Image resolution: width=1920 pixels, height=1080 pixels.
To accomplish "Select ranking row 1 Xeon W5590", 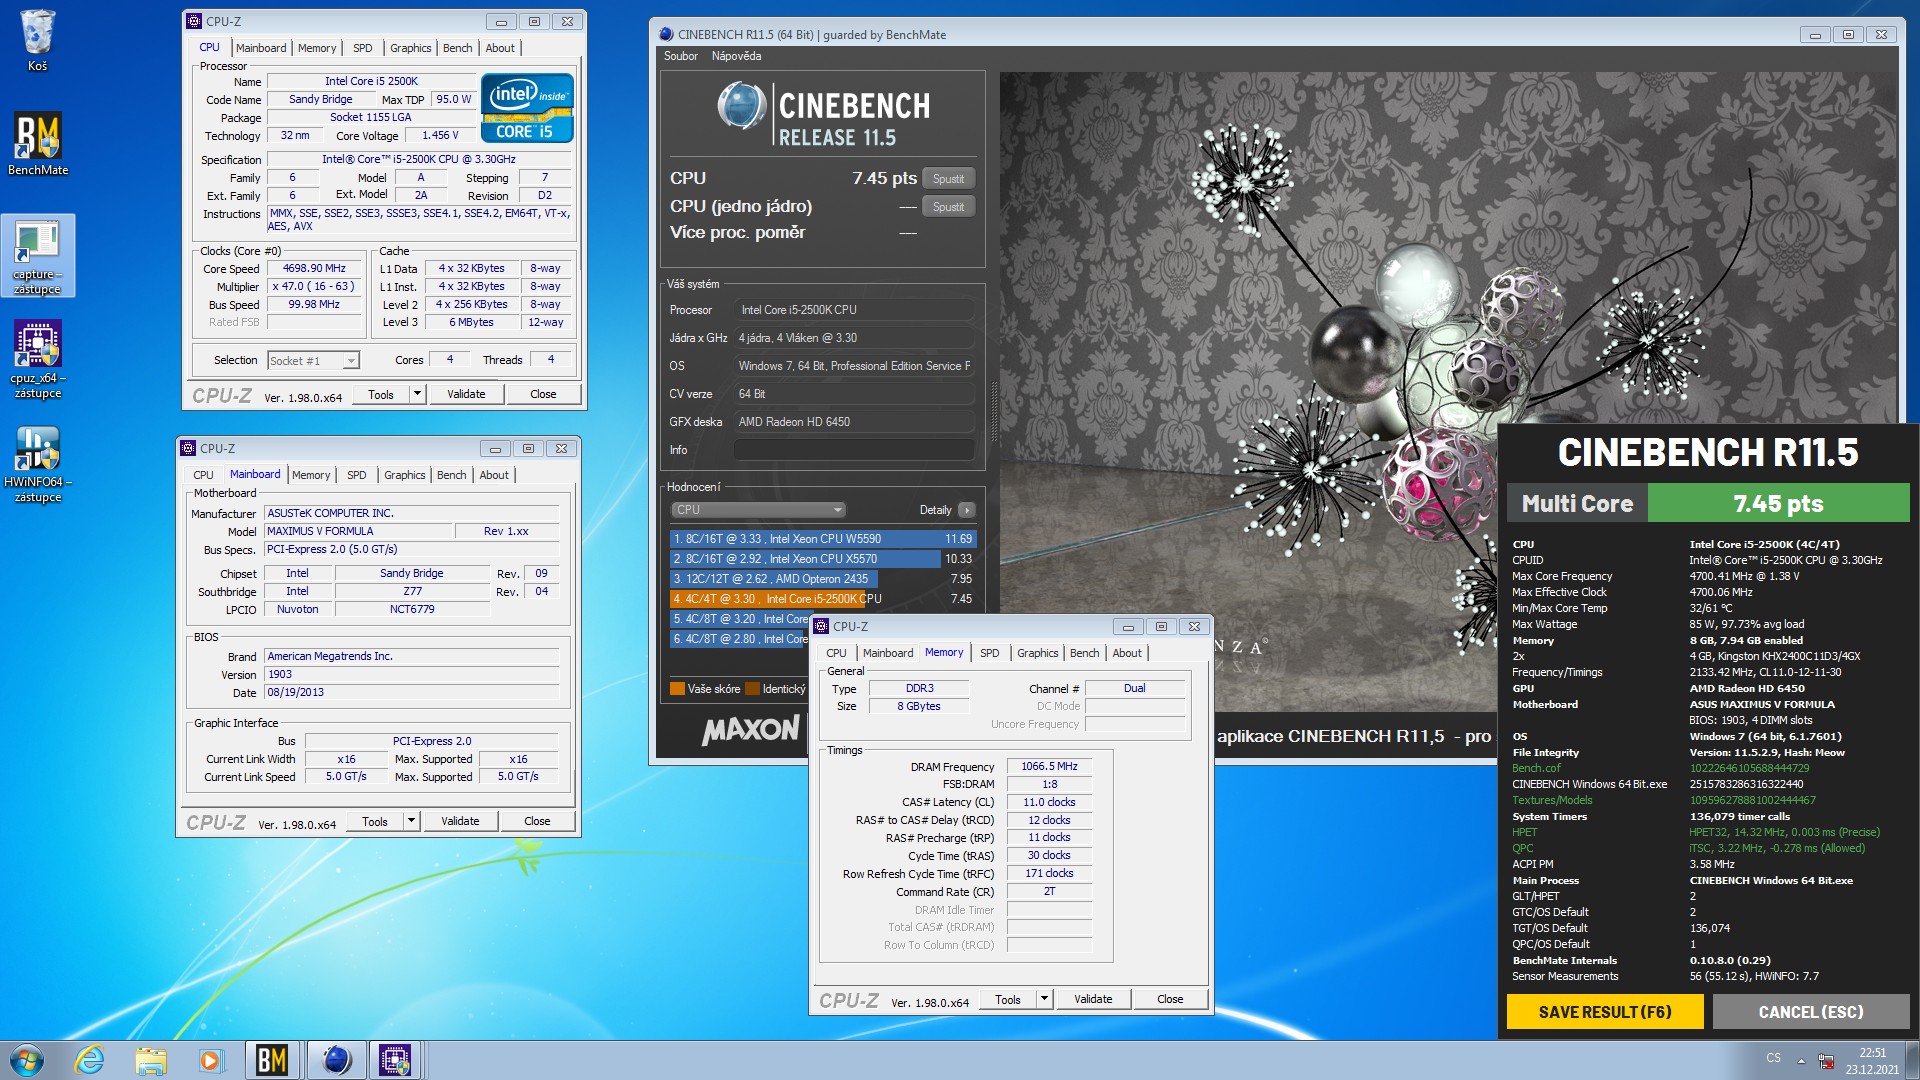I will click(822, 539).
